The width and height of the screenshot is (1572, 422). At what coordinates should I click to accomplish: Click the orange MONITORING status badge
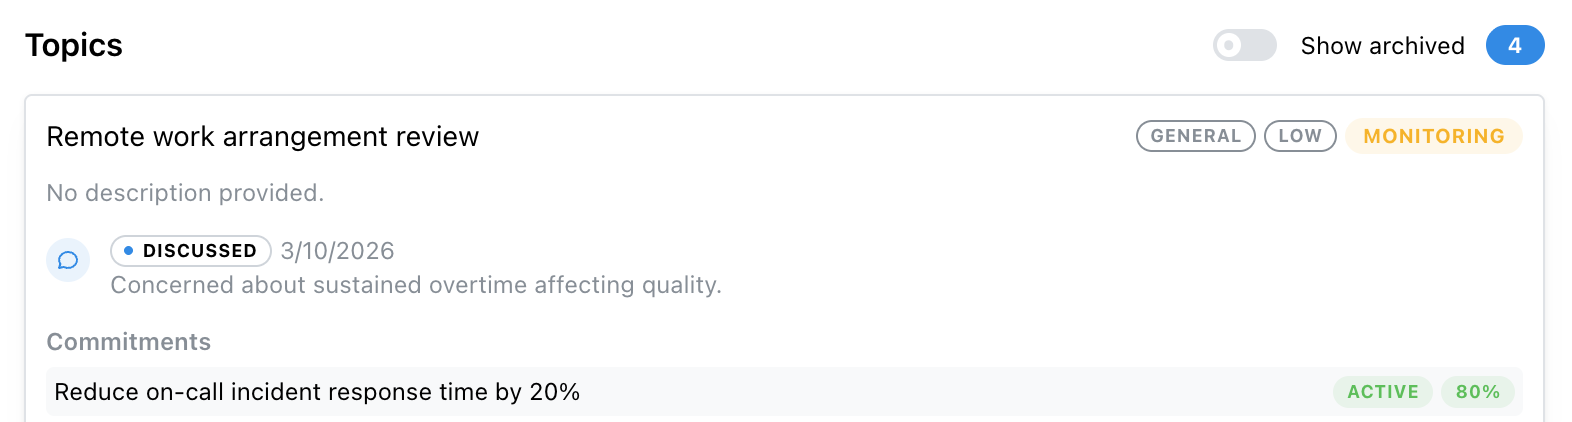[x=1433, y=136]
